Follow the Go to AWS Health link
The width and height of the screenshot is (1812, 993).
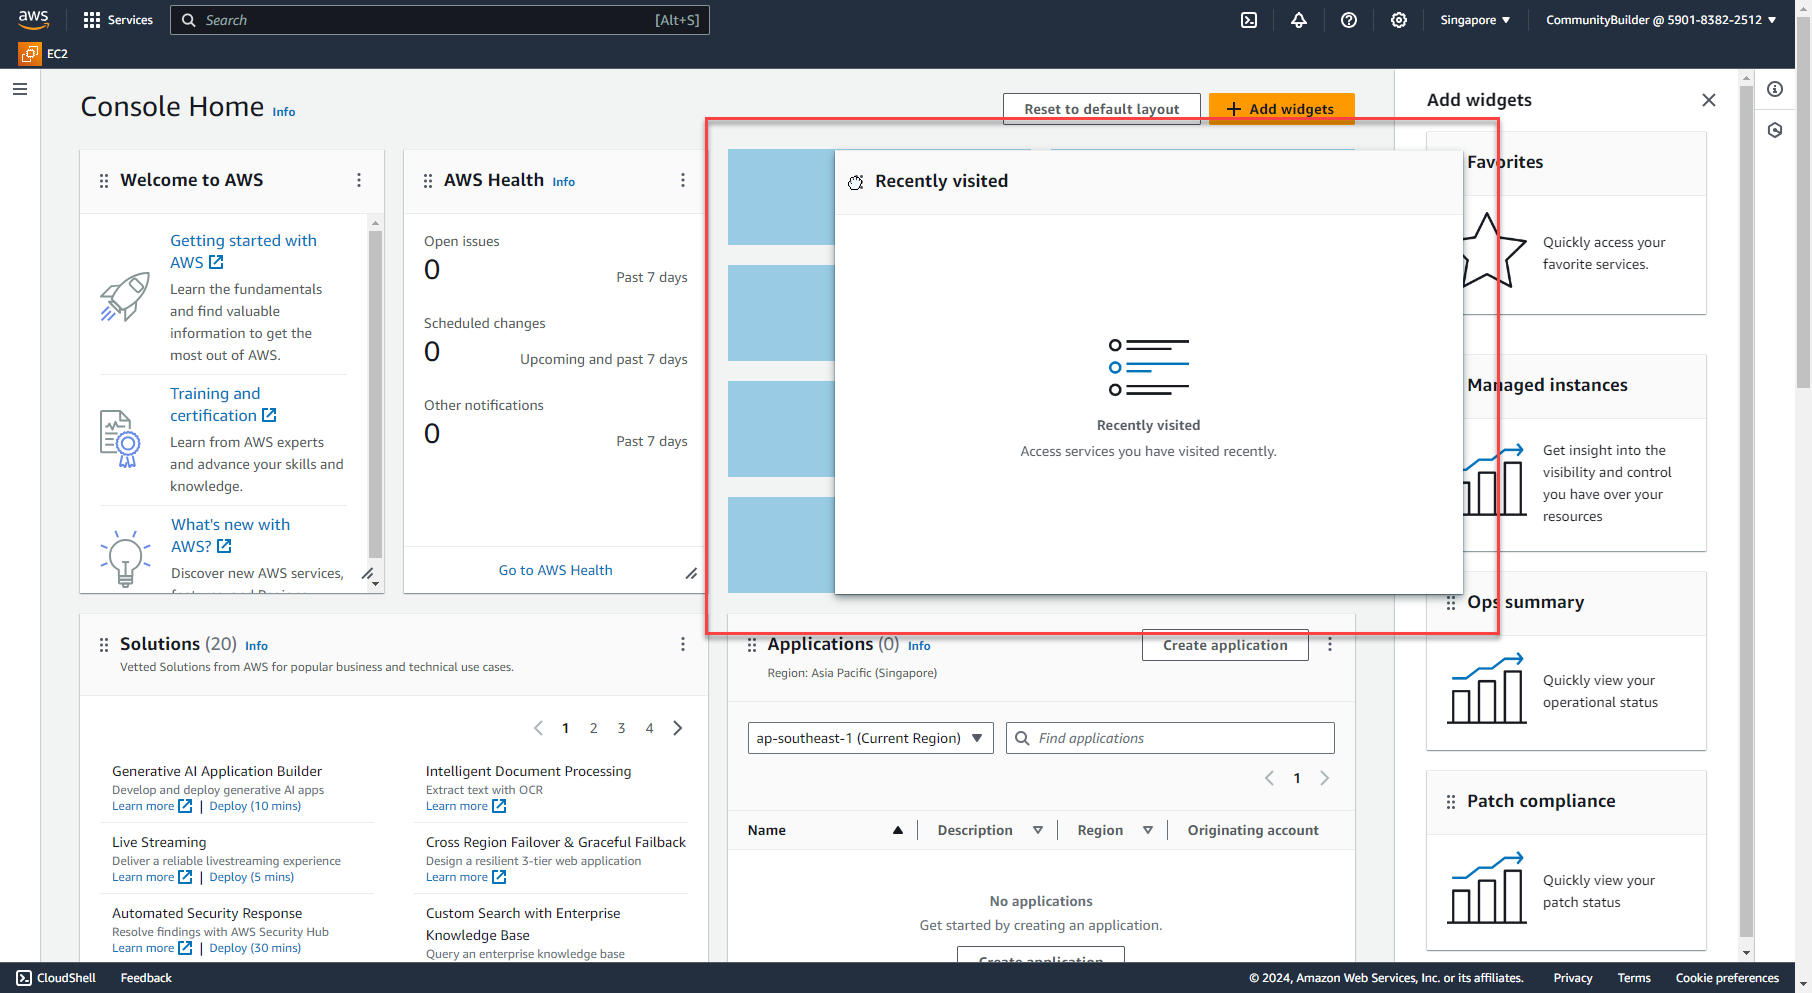[555, 570]
